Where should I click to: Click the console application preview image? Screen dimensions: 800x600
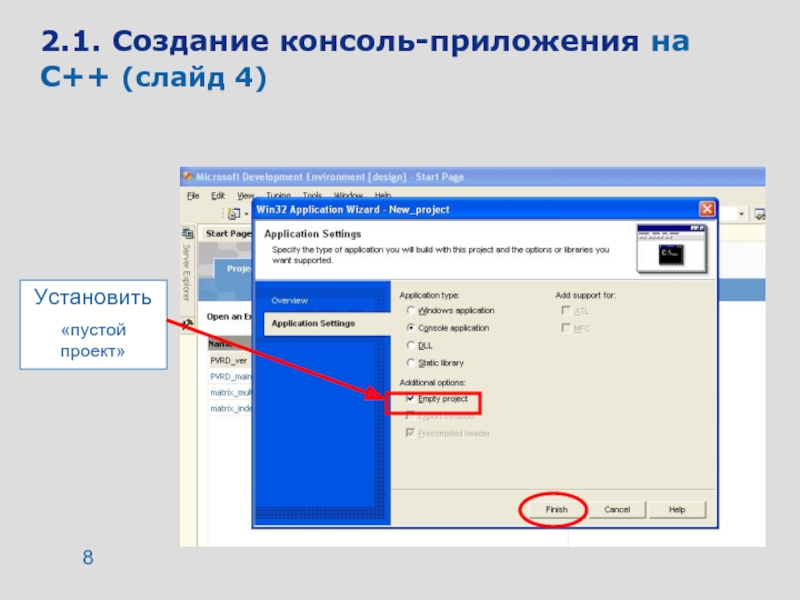[671, 249]
